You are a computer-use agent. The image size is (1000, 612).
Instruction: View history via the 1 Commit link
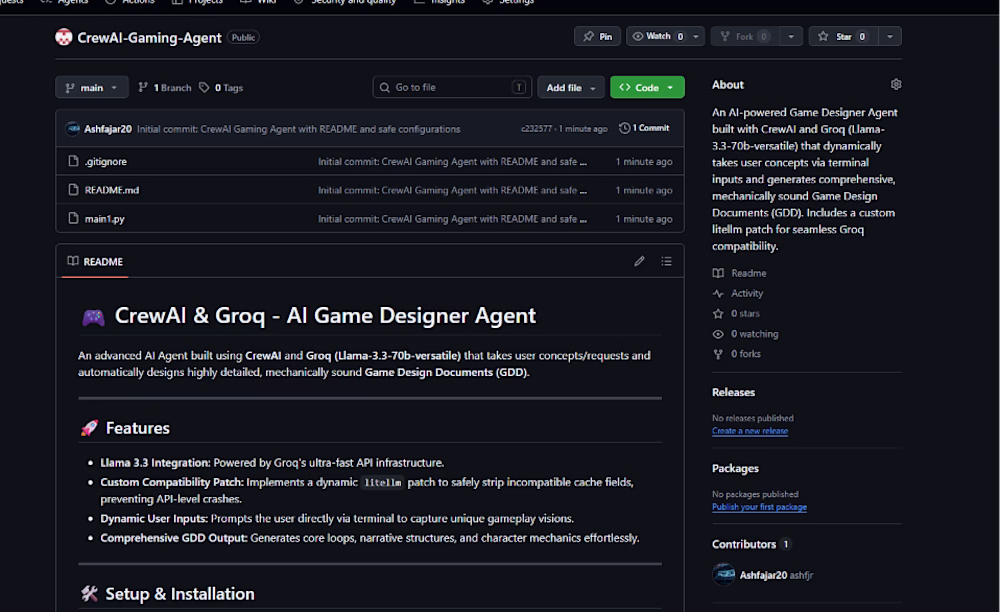[644, 128]
